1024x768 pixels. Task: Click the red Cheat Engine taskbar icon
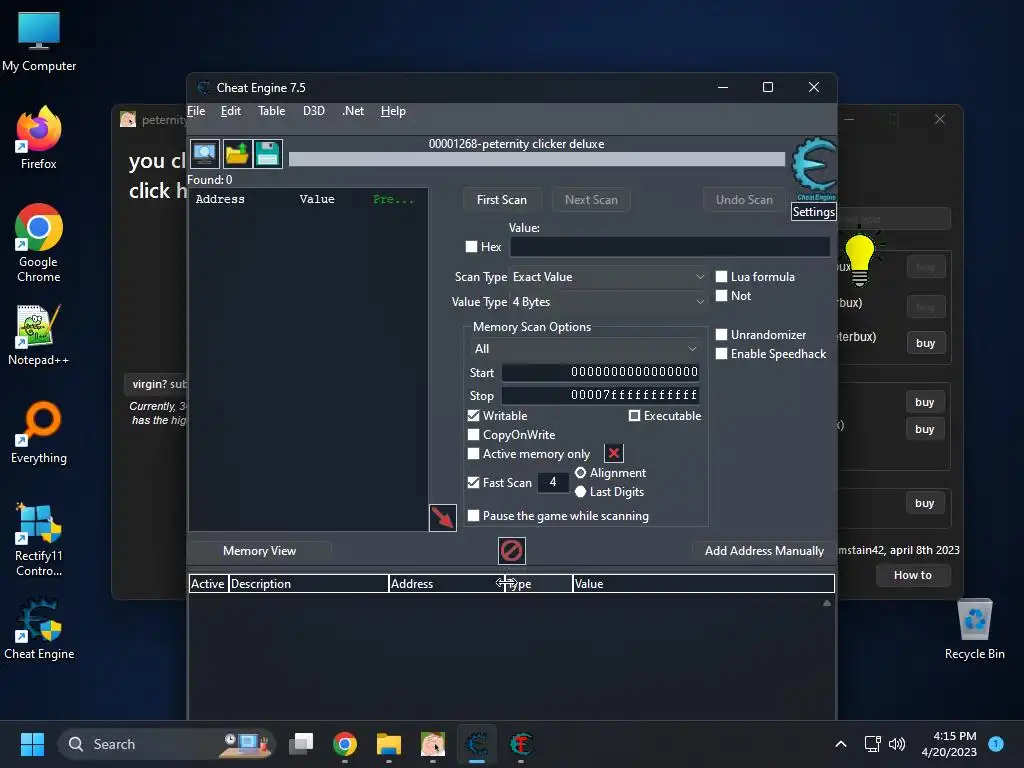[x=520, y=744]
